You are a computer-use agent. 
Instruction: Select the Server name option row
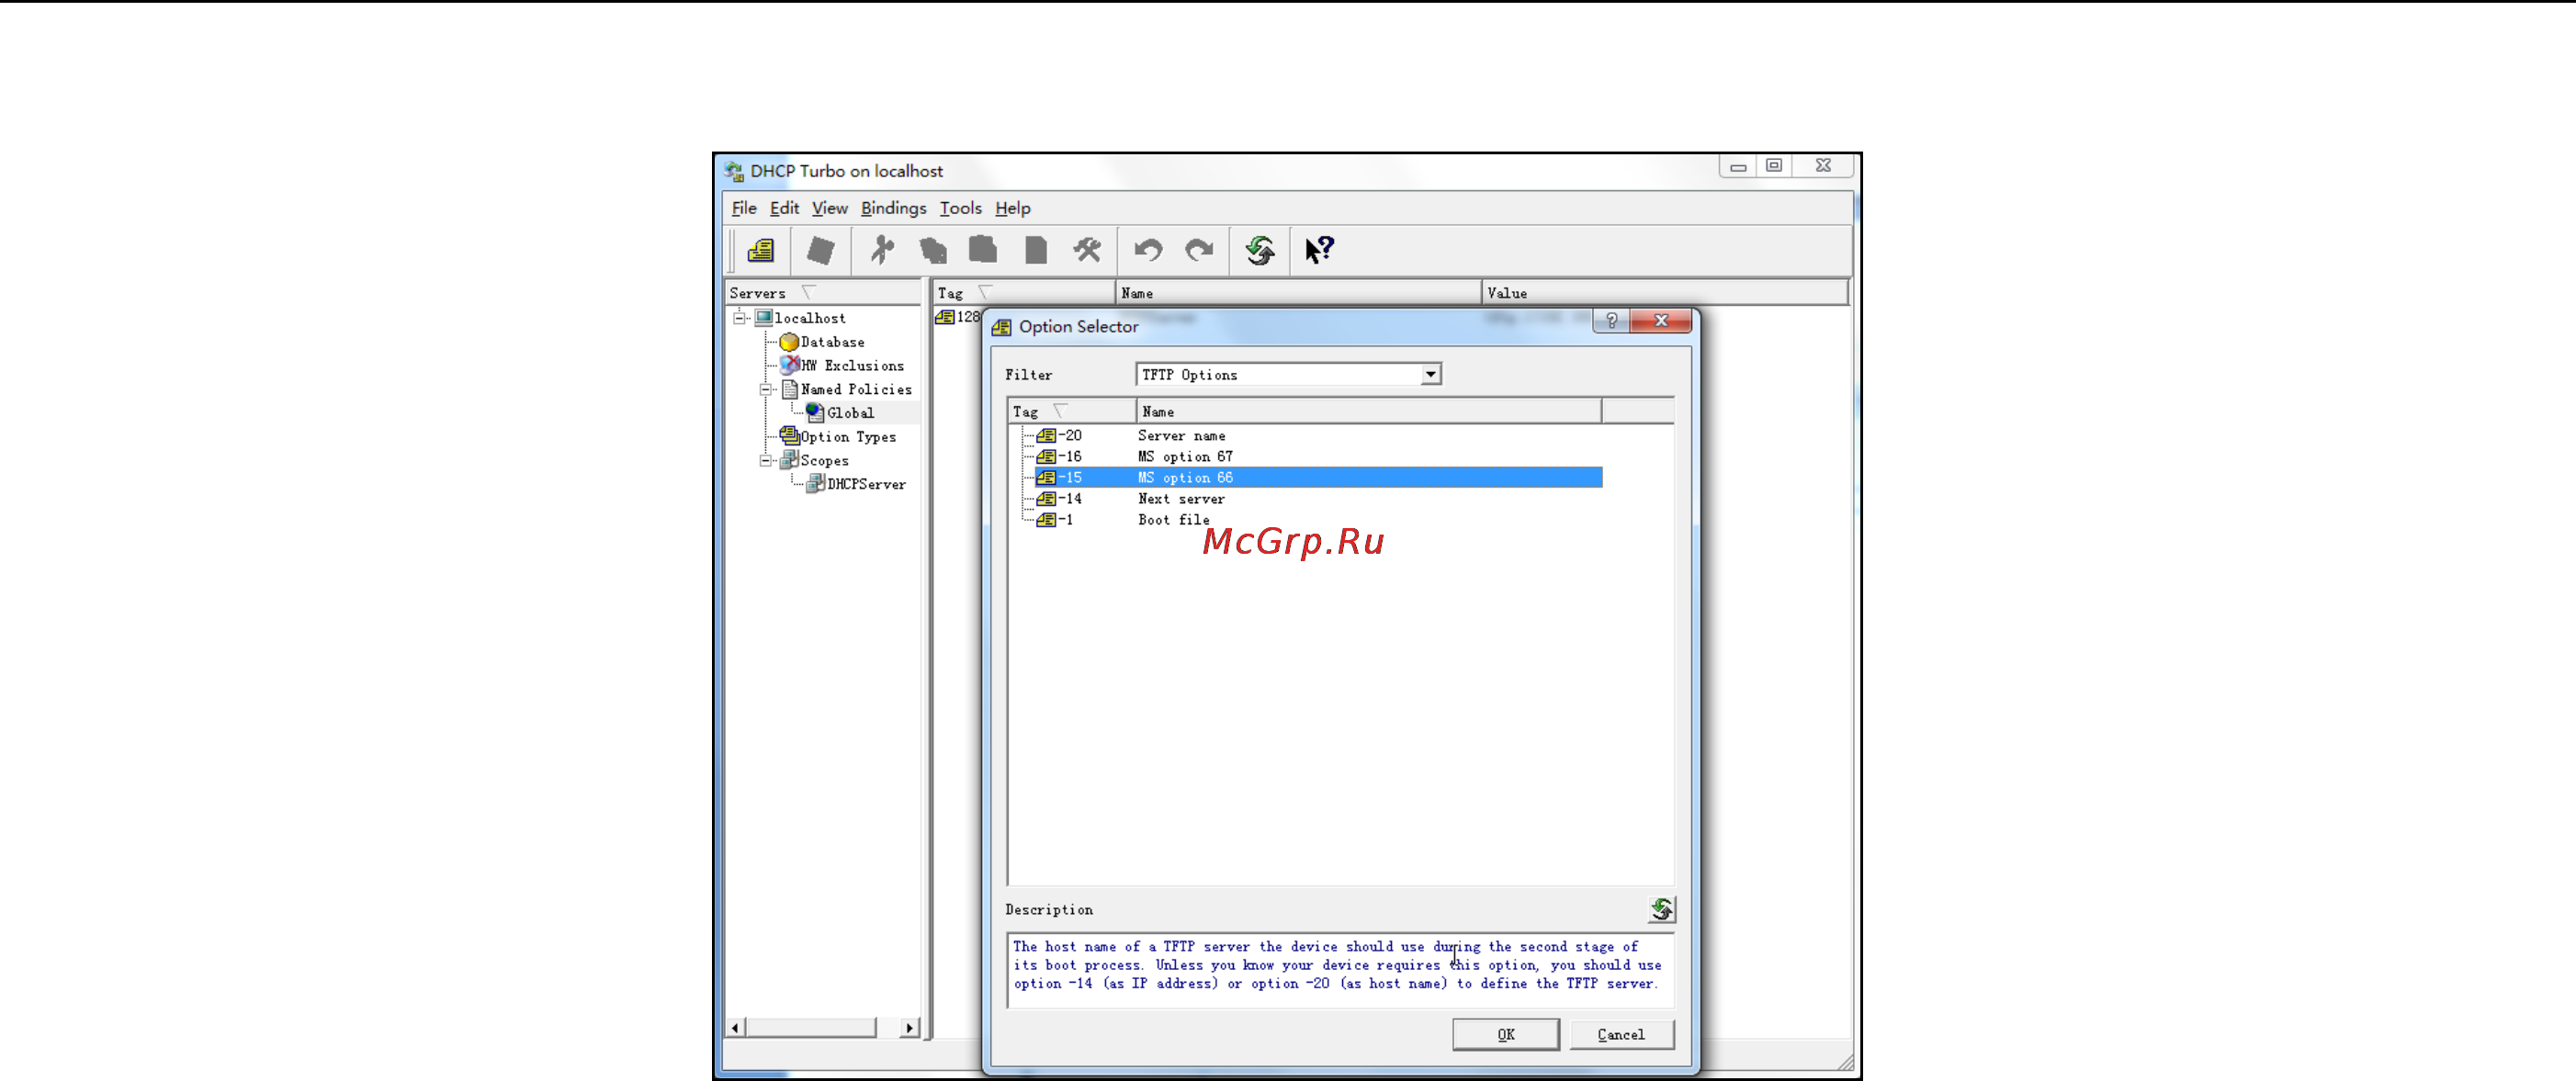tap(1318, 436)
